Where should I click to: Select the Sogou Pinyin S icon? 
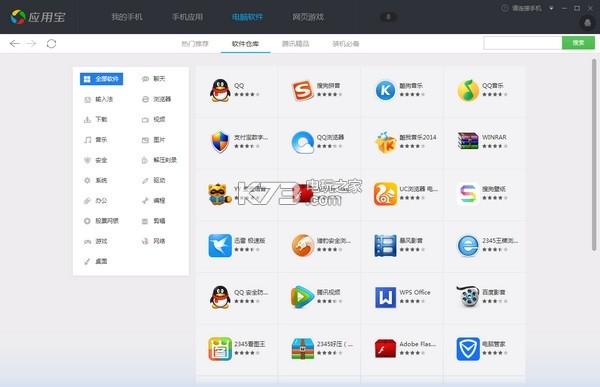click(x=302, y=91)
